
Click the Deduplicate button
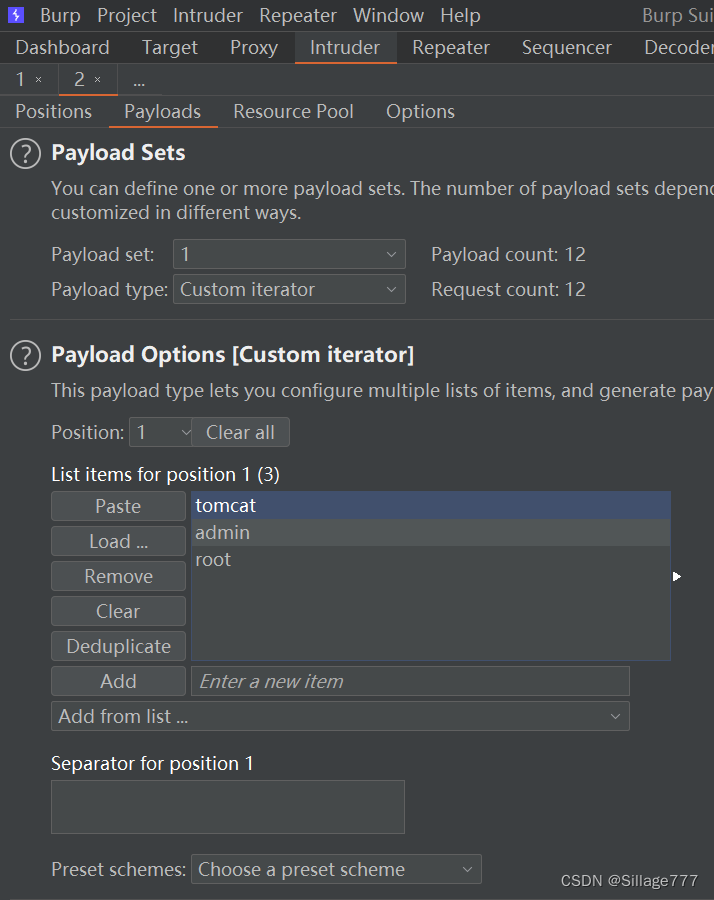click(x=118, y=646)
